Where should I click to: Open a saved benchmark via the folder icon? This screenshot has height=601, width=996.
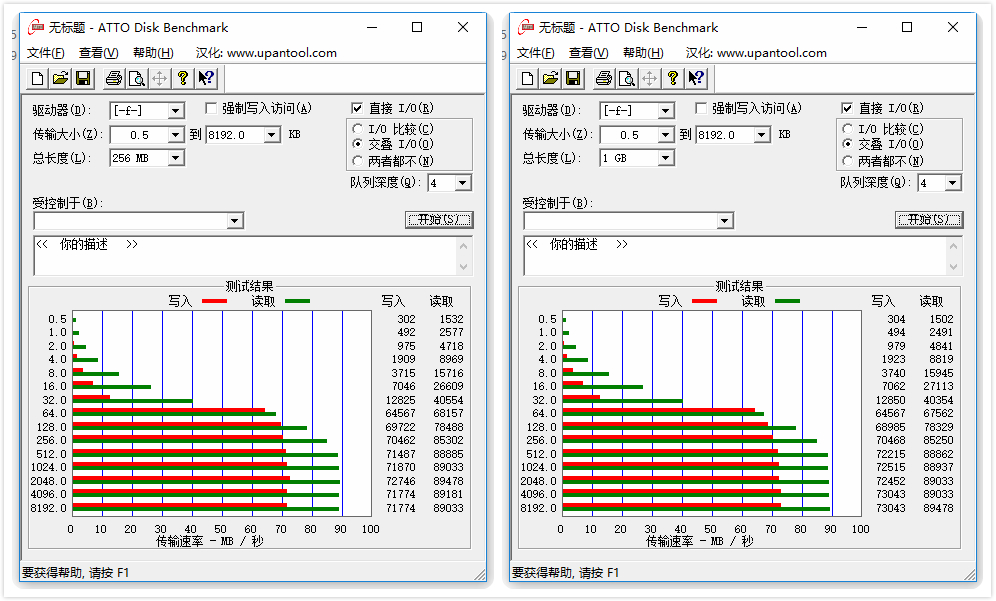[59, 78]
